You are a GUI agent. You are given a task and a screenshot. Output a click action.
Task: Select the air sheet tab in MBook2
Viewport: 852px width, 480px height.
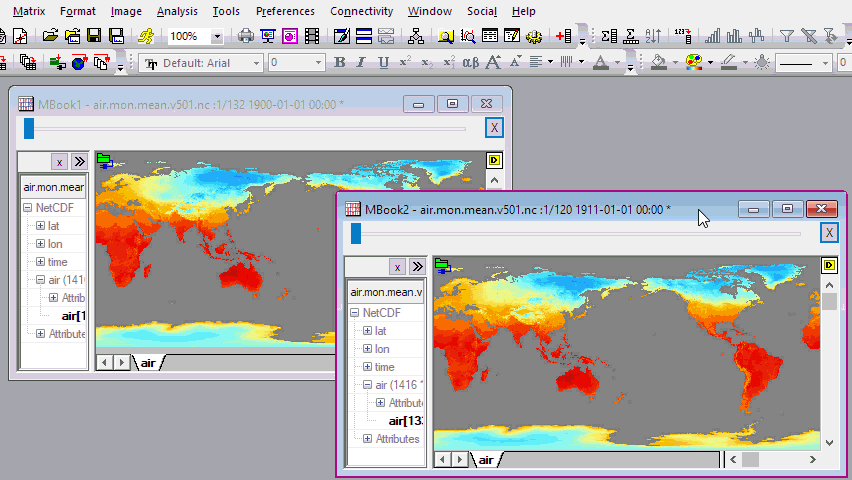(486, 459)
